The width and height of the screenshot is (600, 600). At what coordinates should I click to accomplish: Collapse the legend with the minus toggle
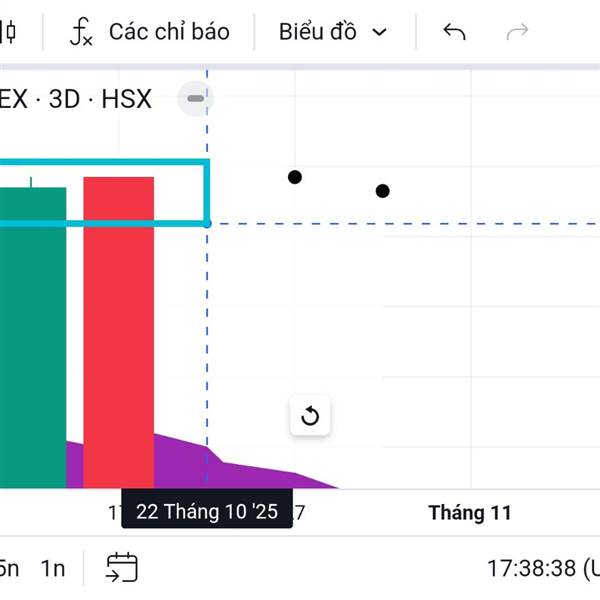tap(195, 98)
